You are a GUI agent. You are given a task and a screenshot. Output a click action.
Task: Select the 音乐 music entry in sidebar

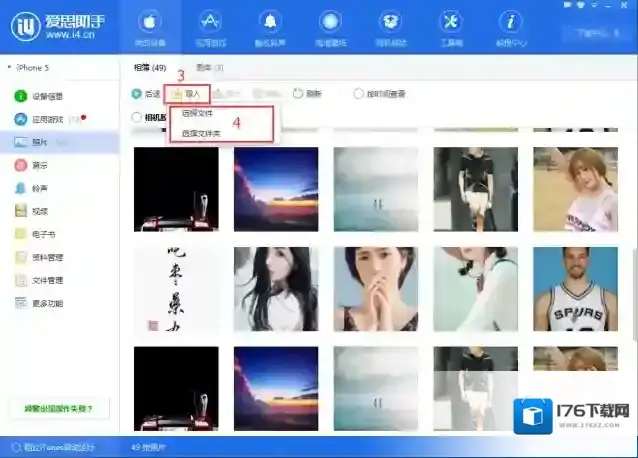pos(31,165)
